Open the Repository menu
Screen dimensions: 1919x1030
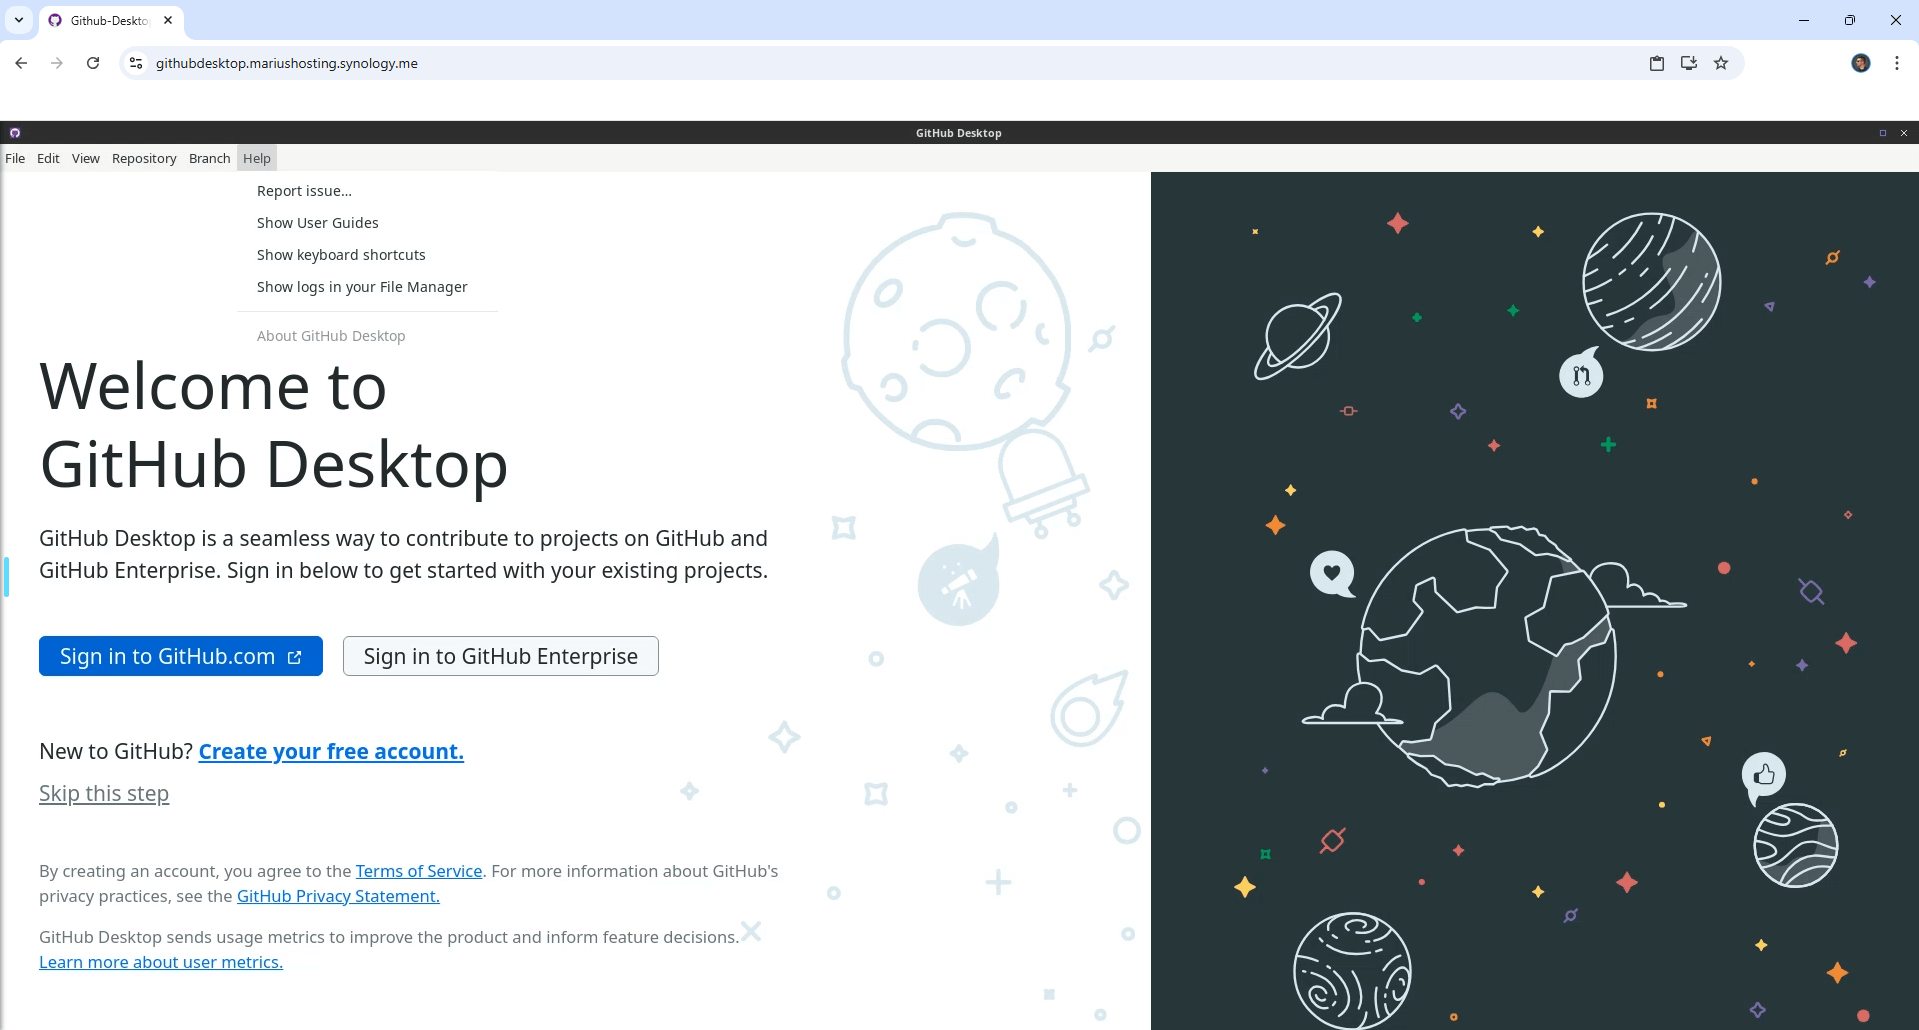coord(144,158)
